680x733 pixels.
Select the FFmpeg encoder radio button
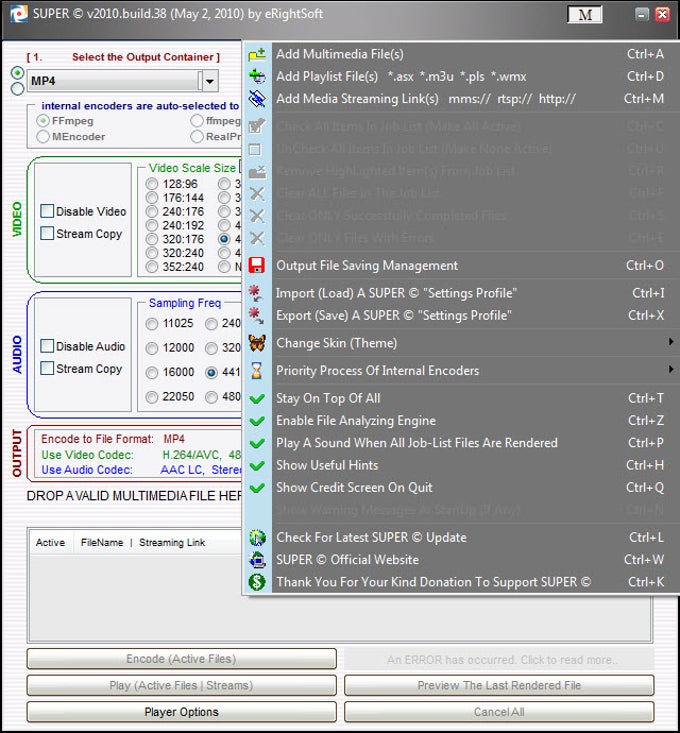click(x=43, y=121)
